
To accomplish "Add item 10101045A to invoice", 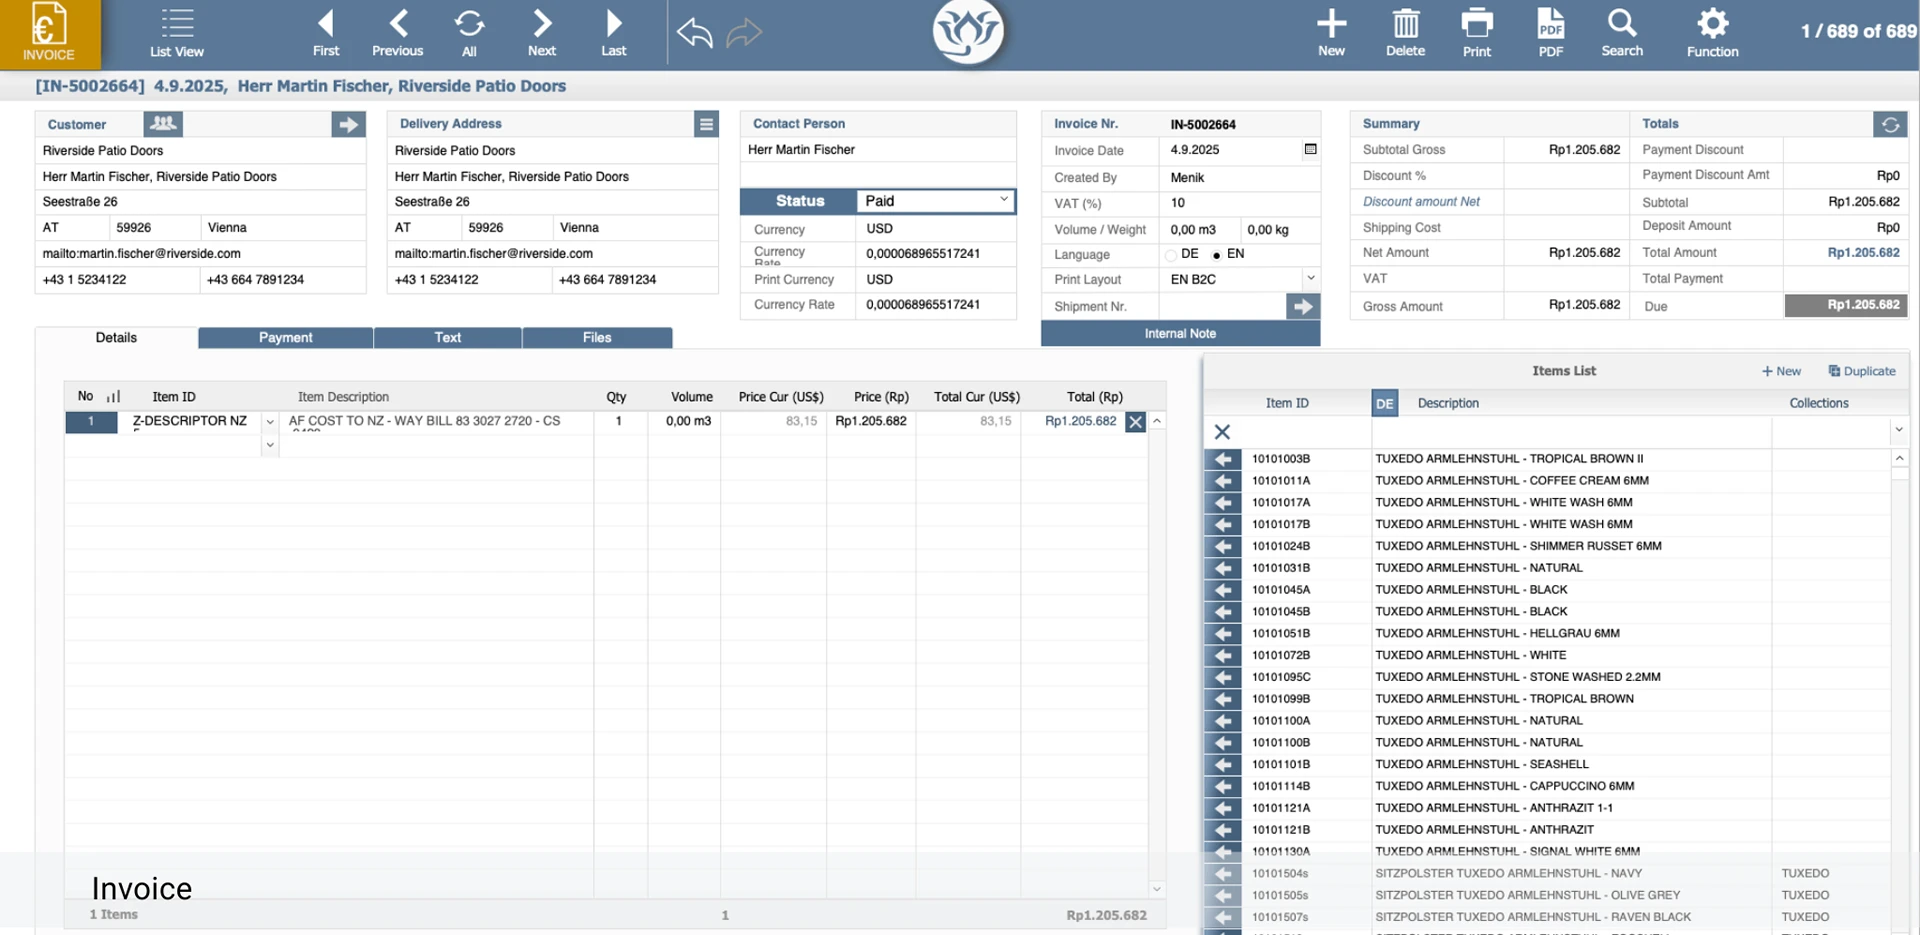I will 1222,590.
